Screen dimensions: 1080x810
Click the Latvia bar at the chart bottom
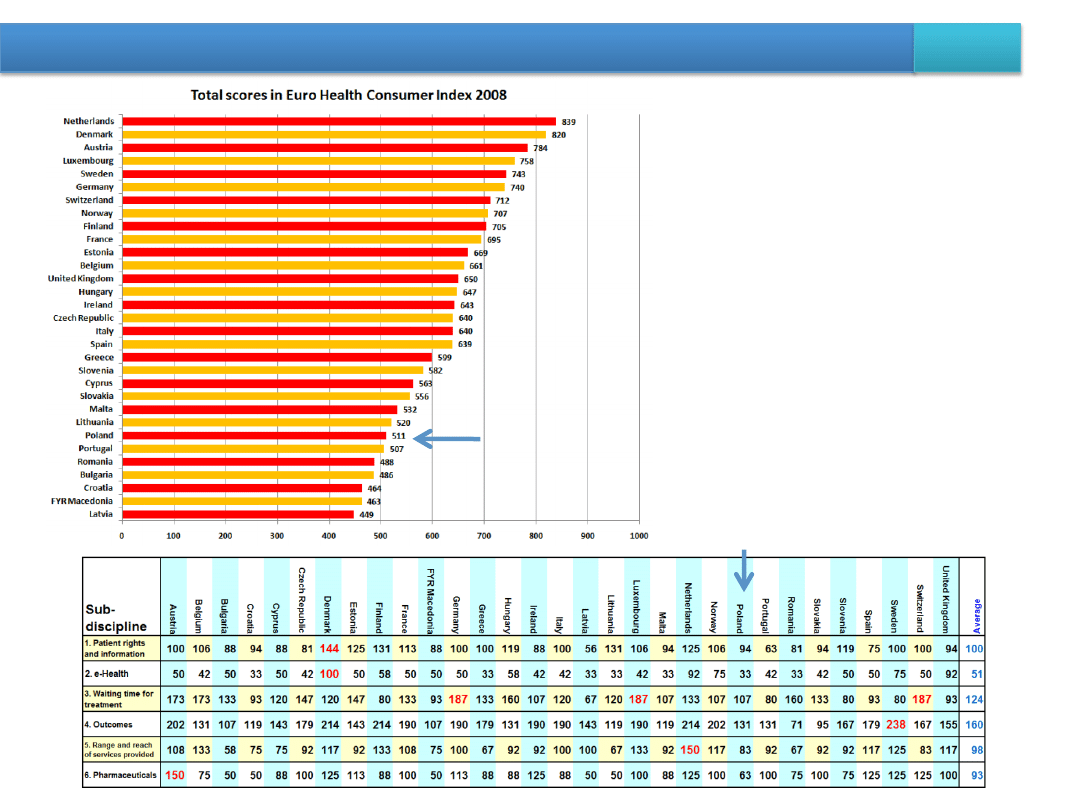238,514
